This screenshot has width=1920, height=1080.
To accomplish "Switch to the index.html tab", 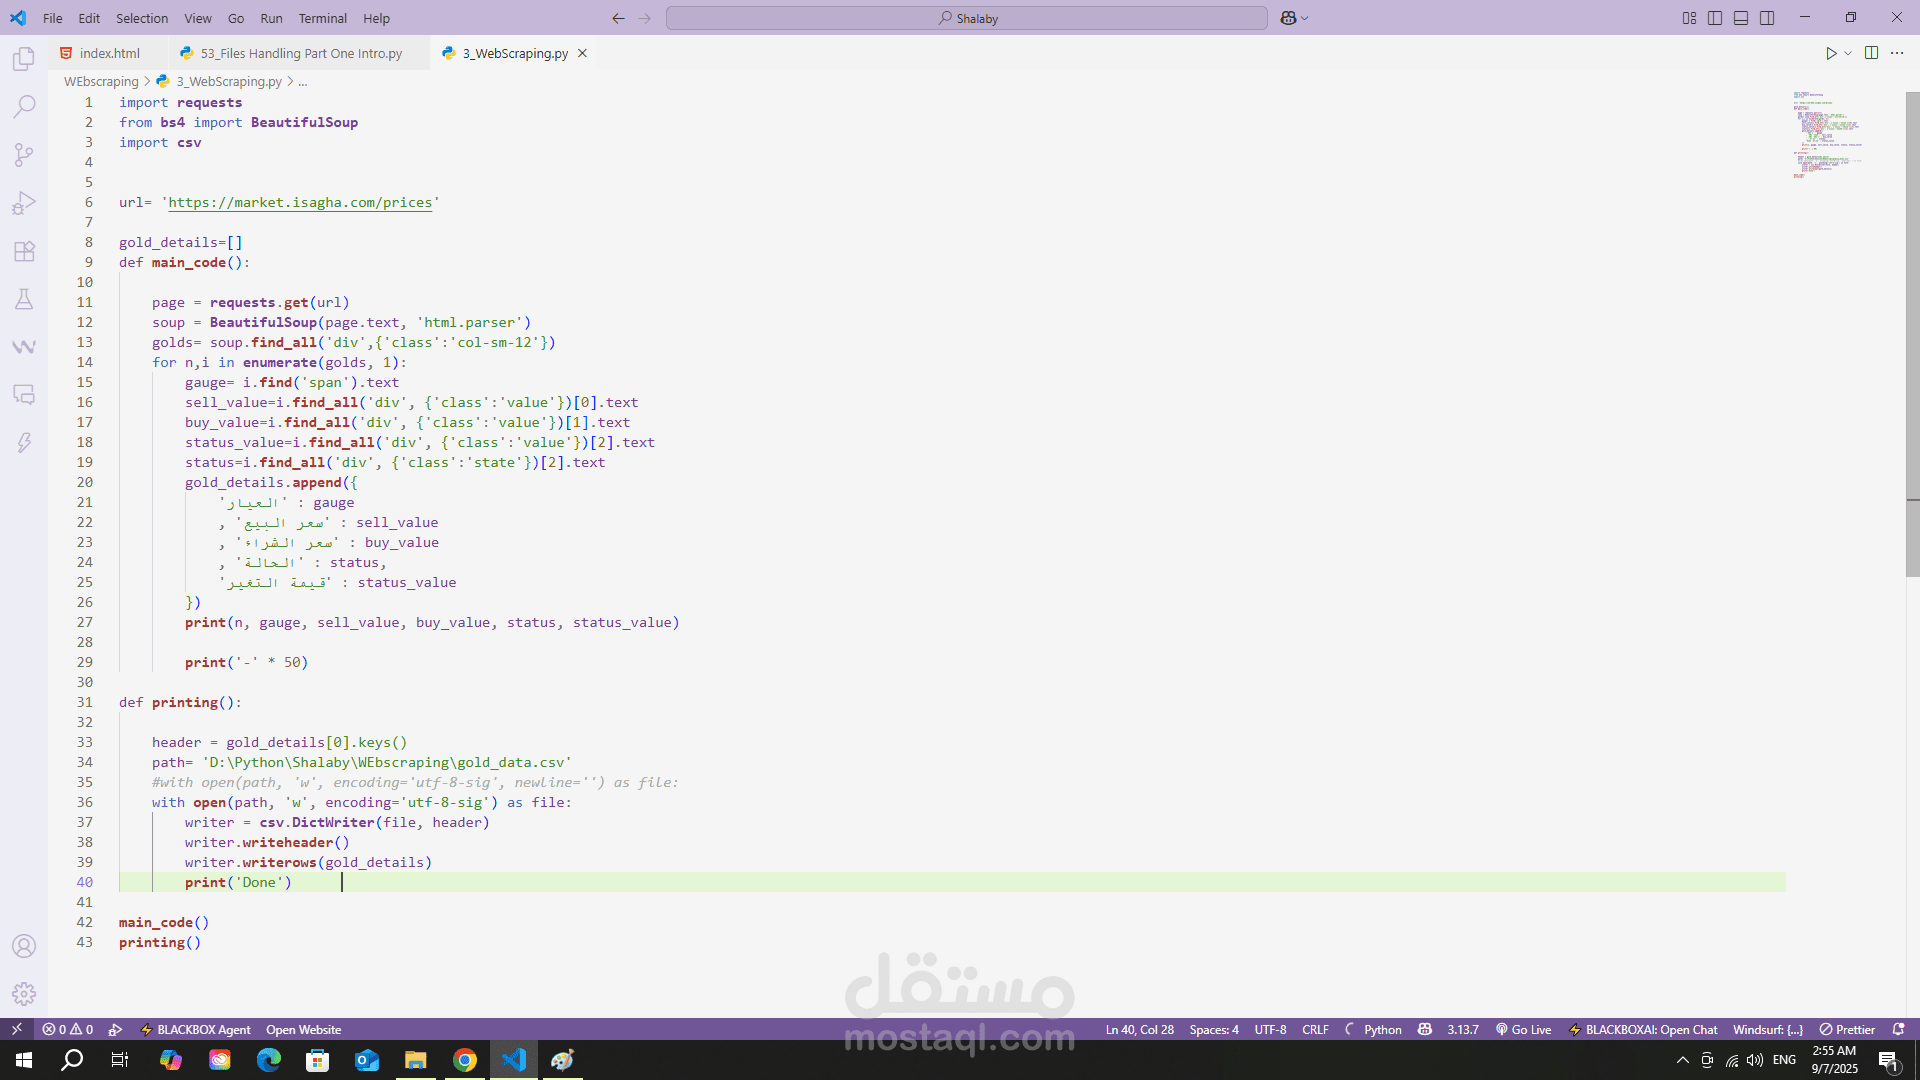I will click(109, 53).
